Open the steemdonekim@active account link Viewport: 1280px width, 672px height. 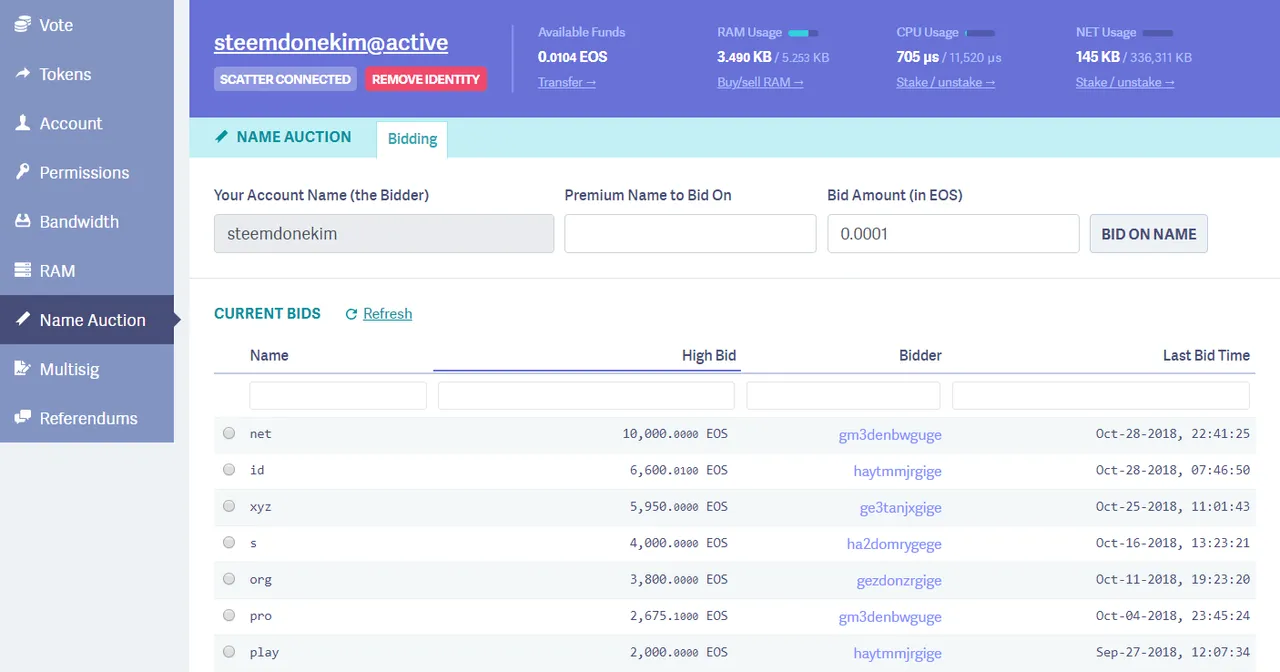click(331, 43)
